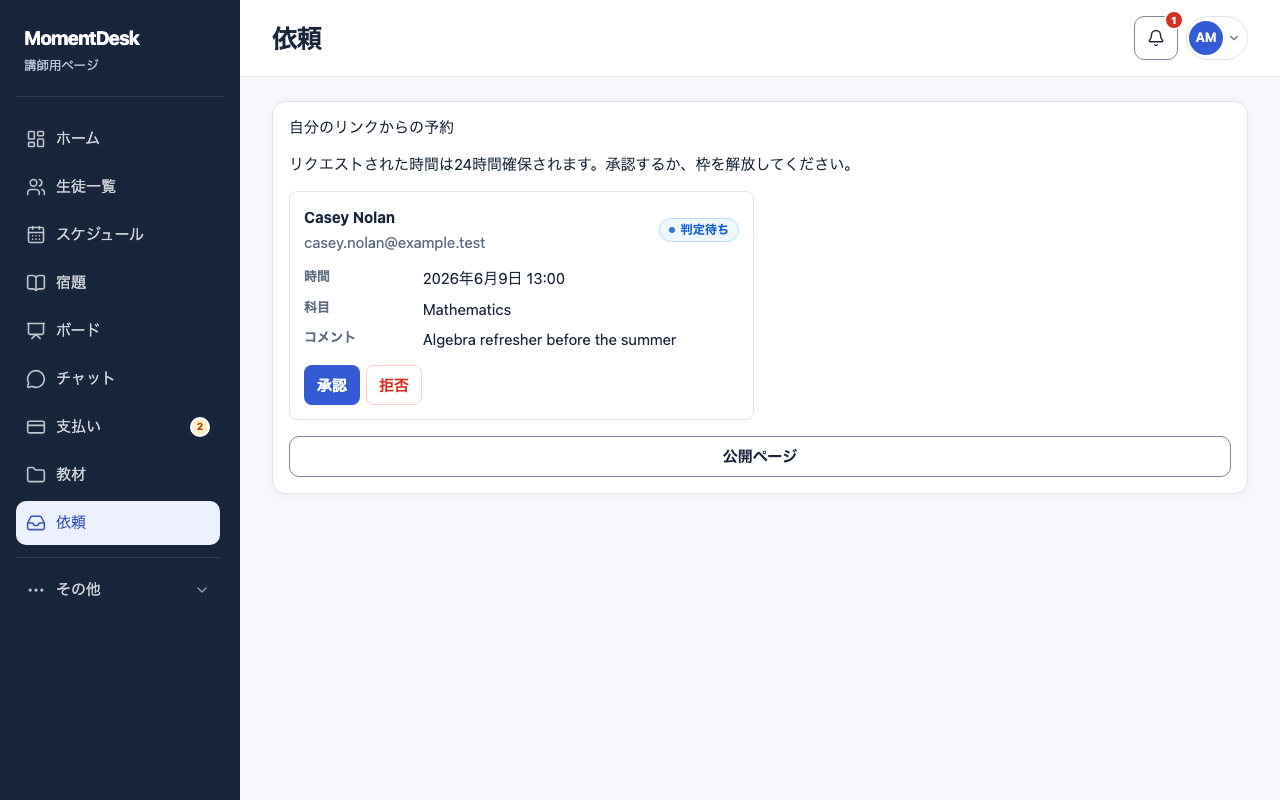Click the 講師用ページ subtitle
Screen dimensions: 1280x800
[61, 66]
